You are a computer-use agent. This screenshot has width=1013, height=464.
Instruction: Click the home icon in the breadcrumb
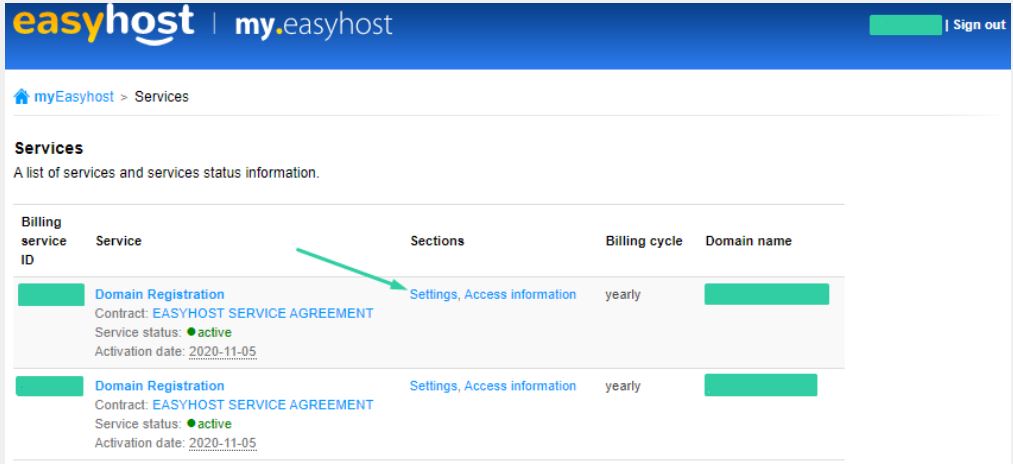(x=21, y=97)
